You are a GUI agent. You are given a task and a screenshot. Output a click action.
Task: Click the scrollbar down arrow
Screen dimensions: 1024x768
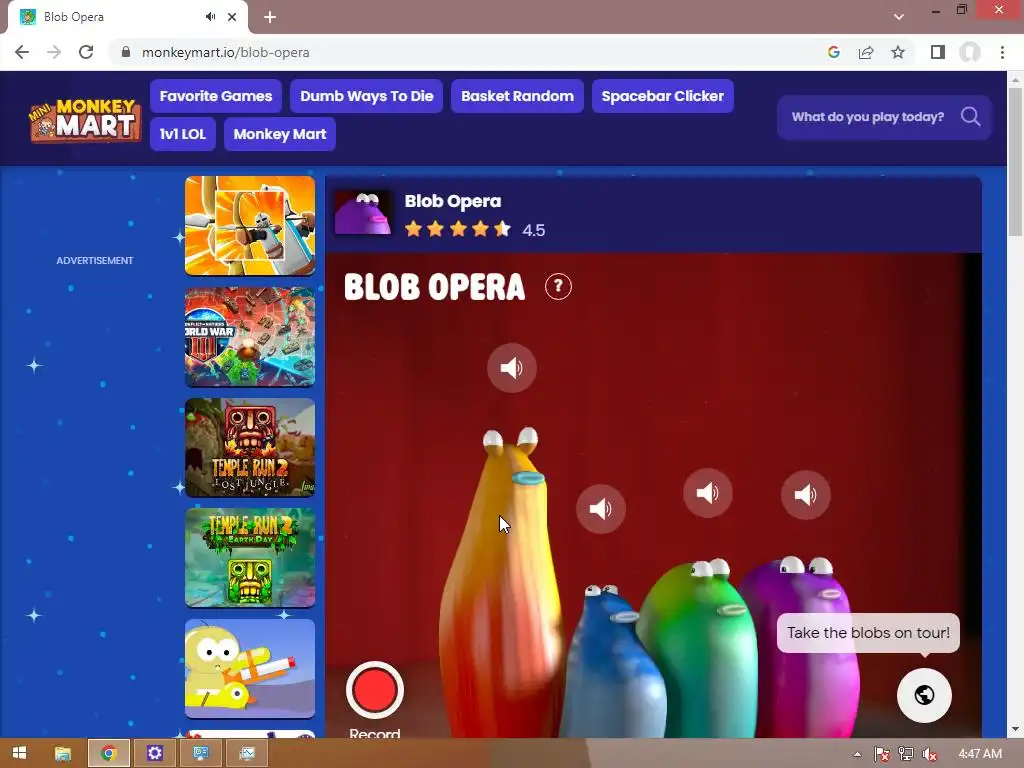[1015, 729]
